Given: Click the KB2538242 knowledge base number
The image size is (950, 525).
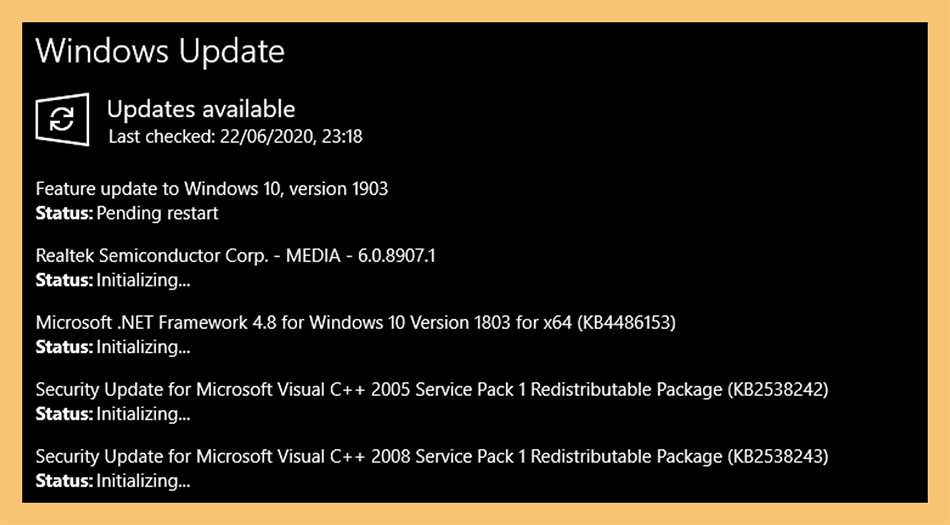Looking at the screenshot, I should point(777,389).
